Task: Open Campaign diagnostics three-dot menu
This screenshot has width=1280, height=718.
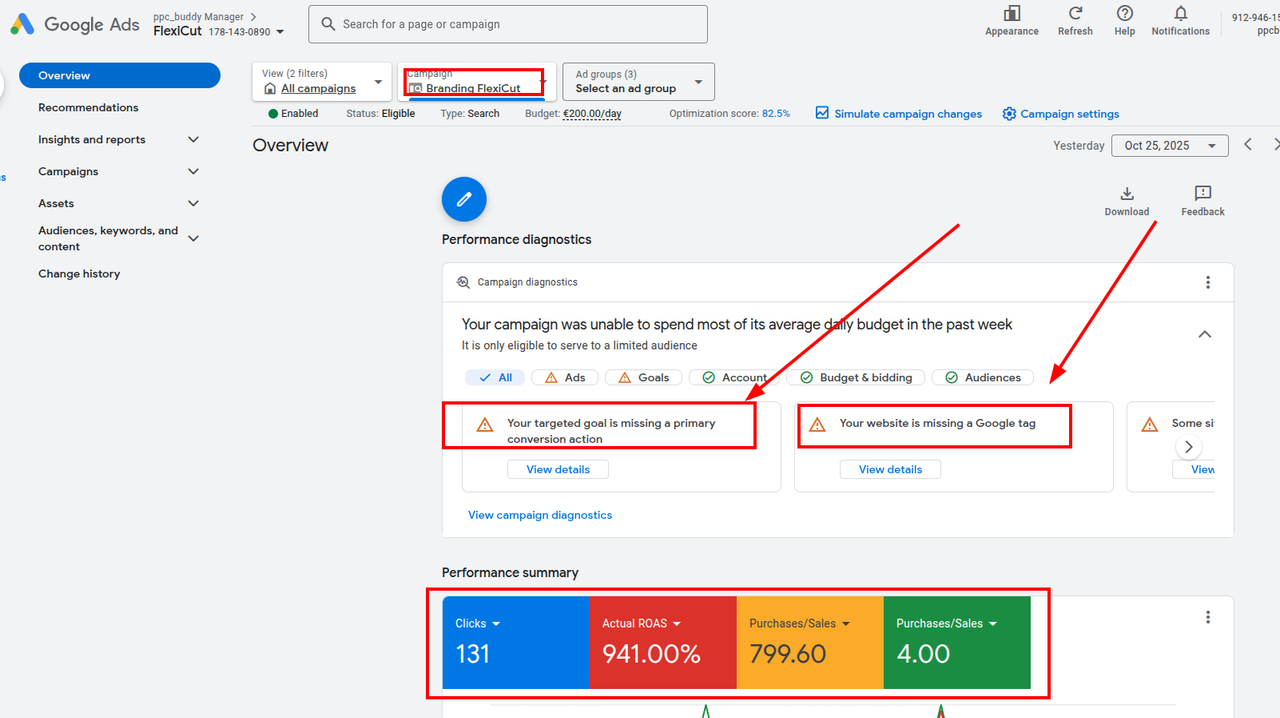Action: pos(1208,282)
